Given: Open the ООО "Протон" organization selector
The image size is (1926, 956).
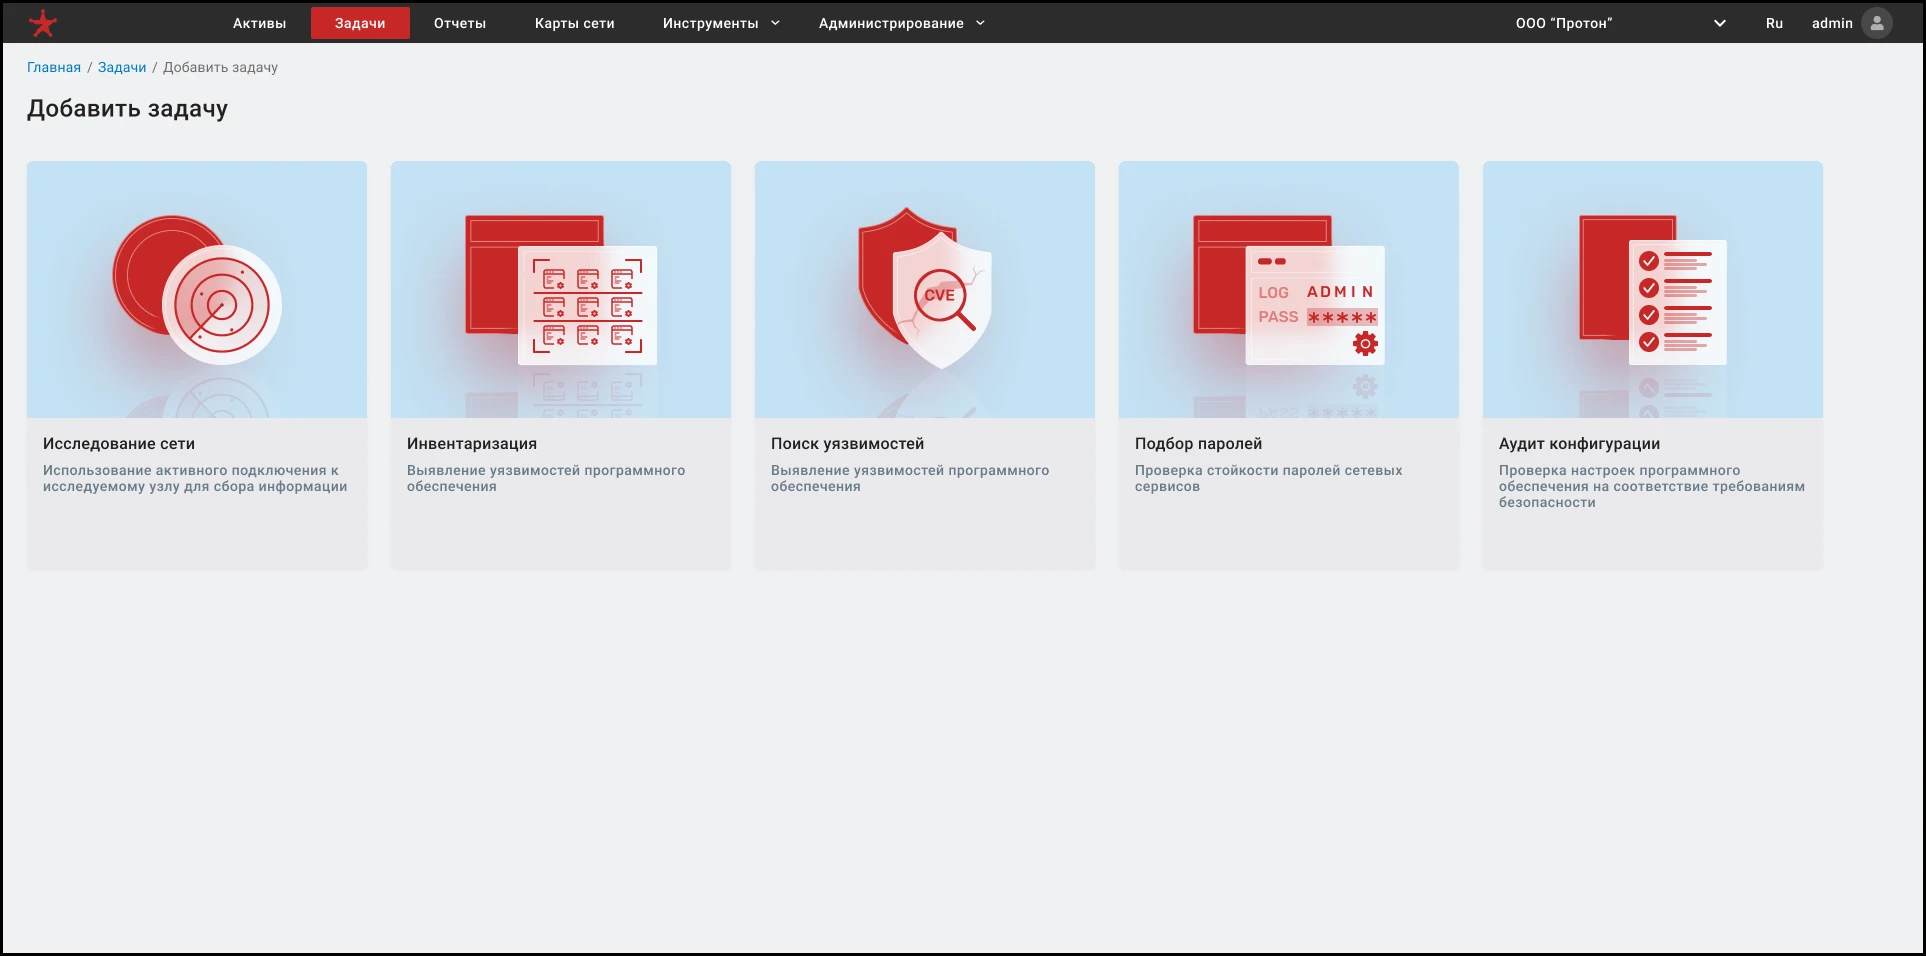Looking at the screenshot, I should pos(1620,23).
